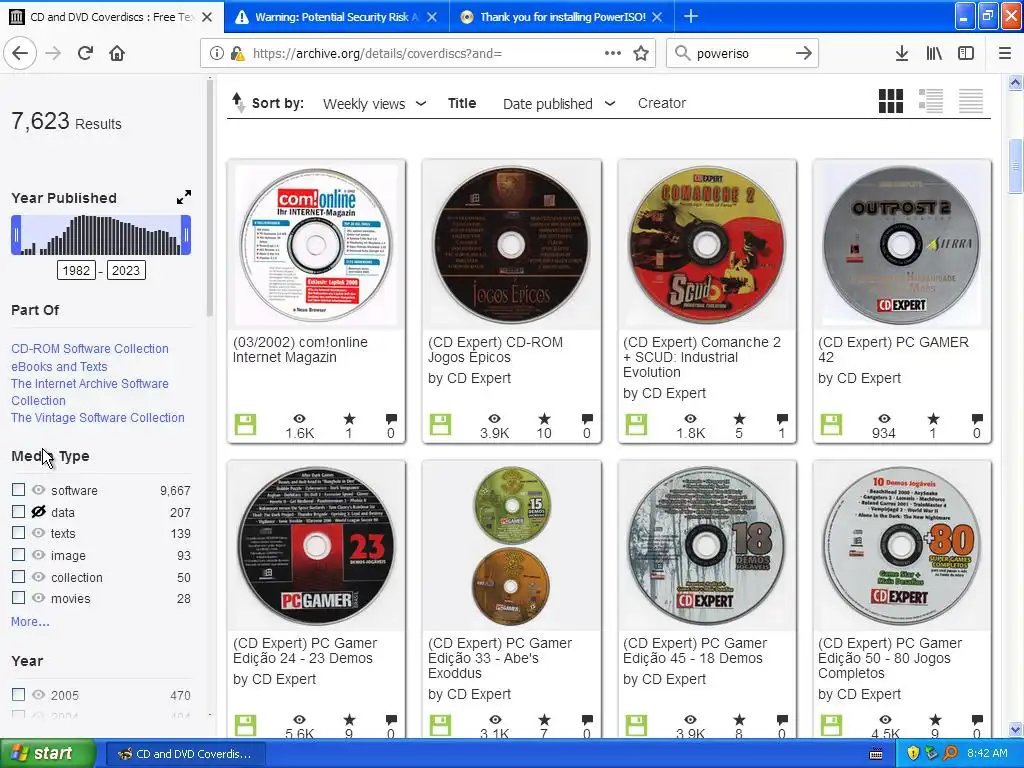Grab the right year range slider handle
Image resolution: width=1024 pixels, height=768 pixels.
pos(186,235)
